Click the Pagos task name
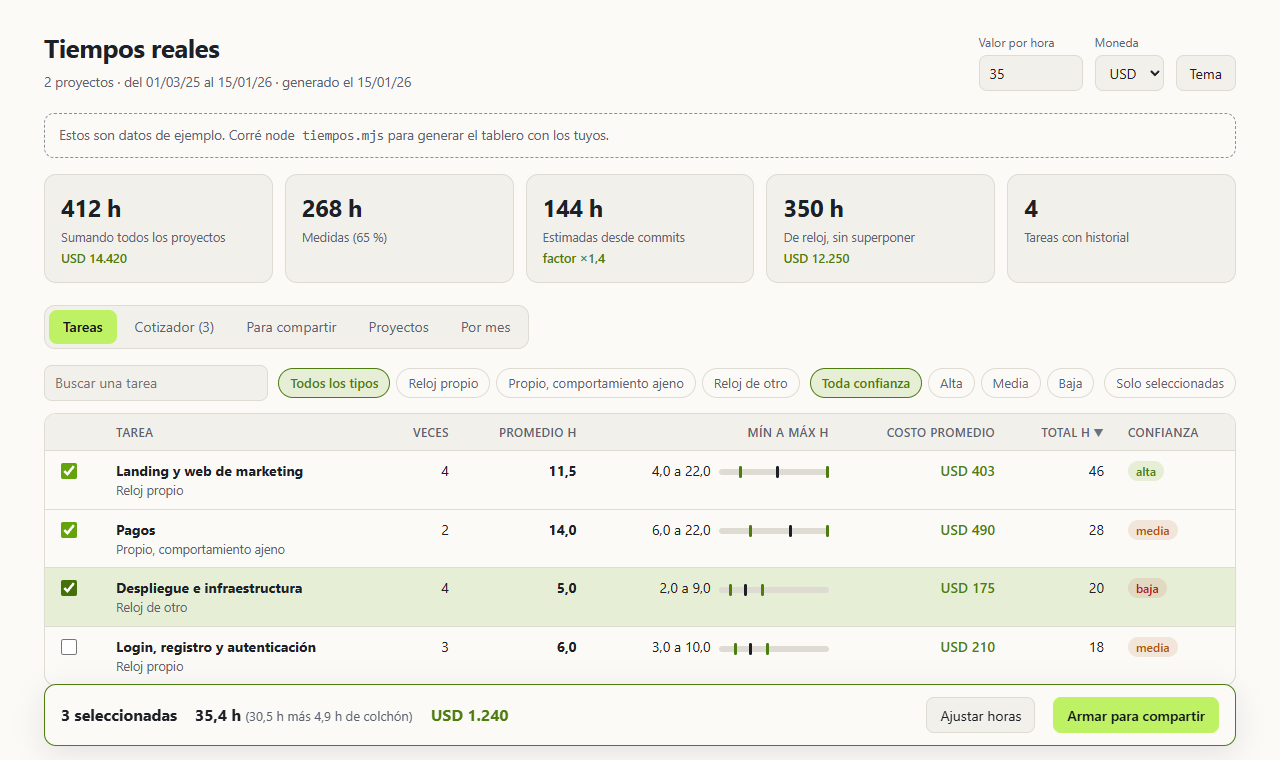The image size is (1280, 760). [136, 530]
